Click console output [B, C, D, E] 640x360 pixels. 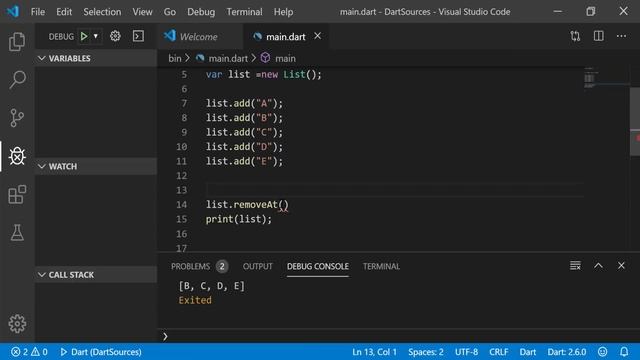pyautogui.click(x=211, y=286)
